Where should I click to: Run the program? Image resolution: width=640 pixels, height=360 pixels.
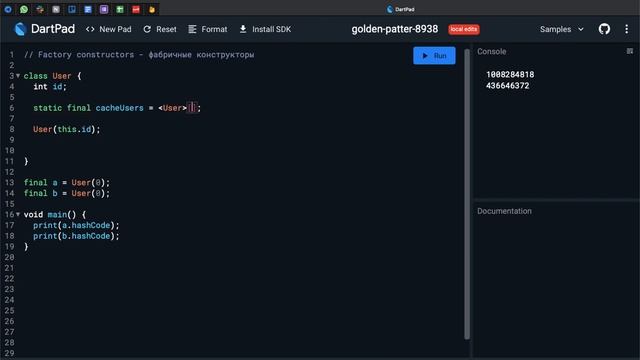(x=434, y=56)
